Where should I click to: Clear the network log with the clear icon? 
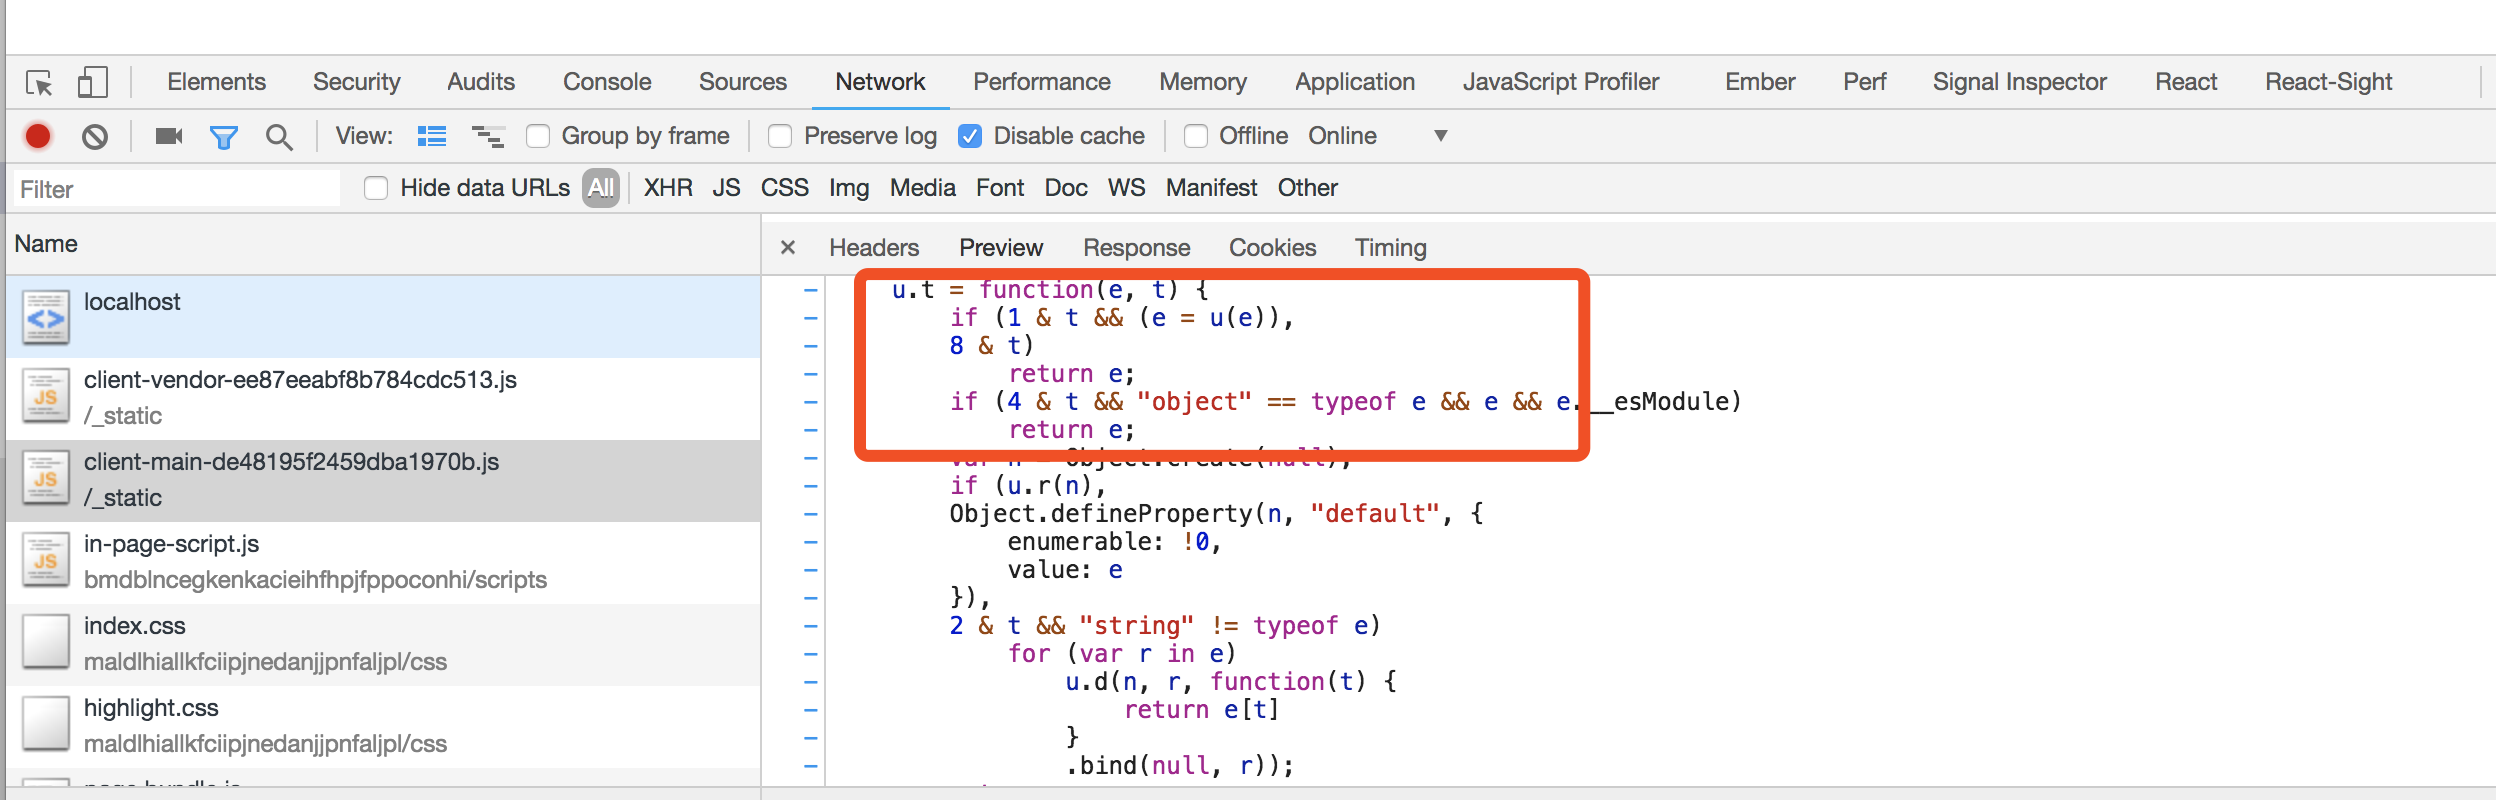pyautogui.click(x=95, y=136)
